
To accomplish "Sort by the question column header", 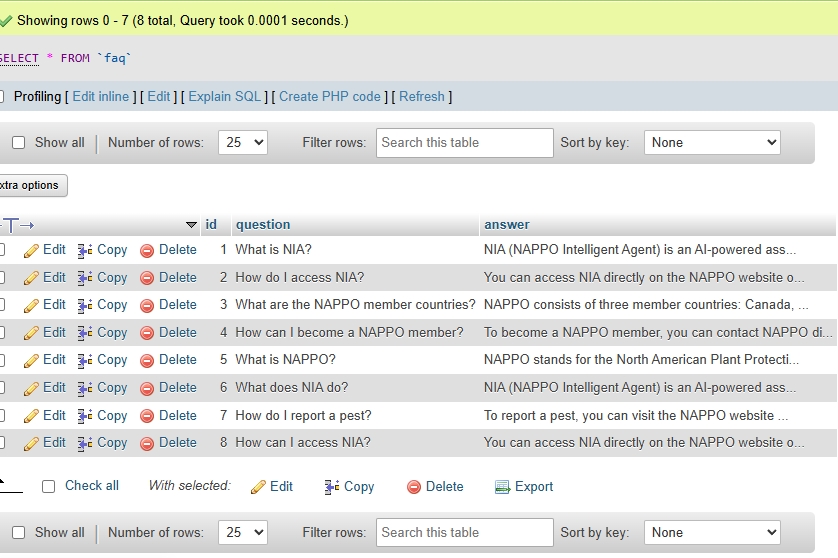I will click(263, 224).
